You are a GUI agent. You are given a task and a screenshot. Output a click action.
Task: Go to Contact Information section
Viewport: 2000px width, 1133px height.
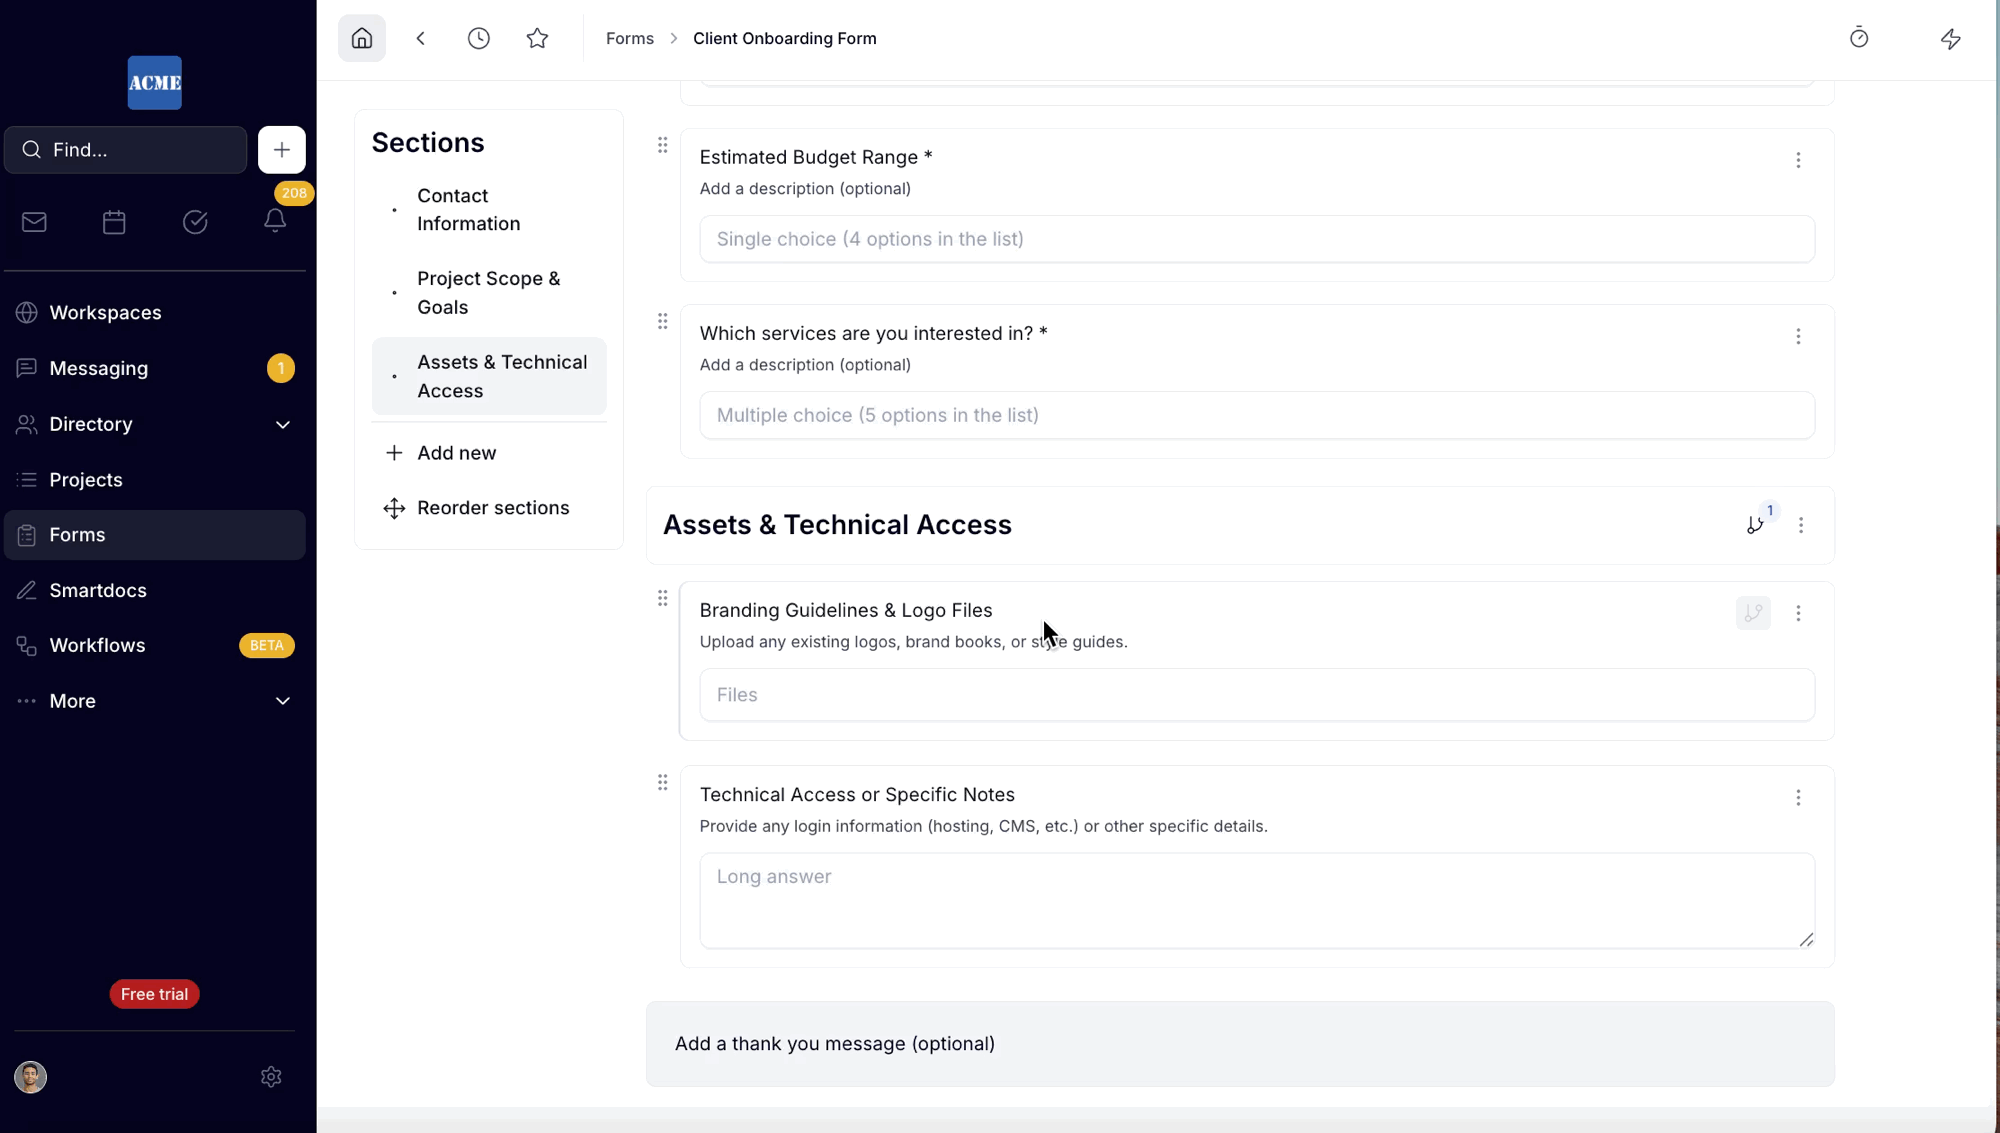tap(469, 210)
